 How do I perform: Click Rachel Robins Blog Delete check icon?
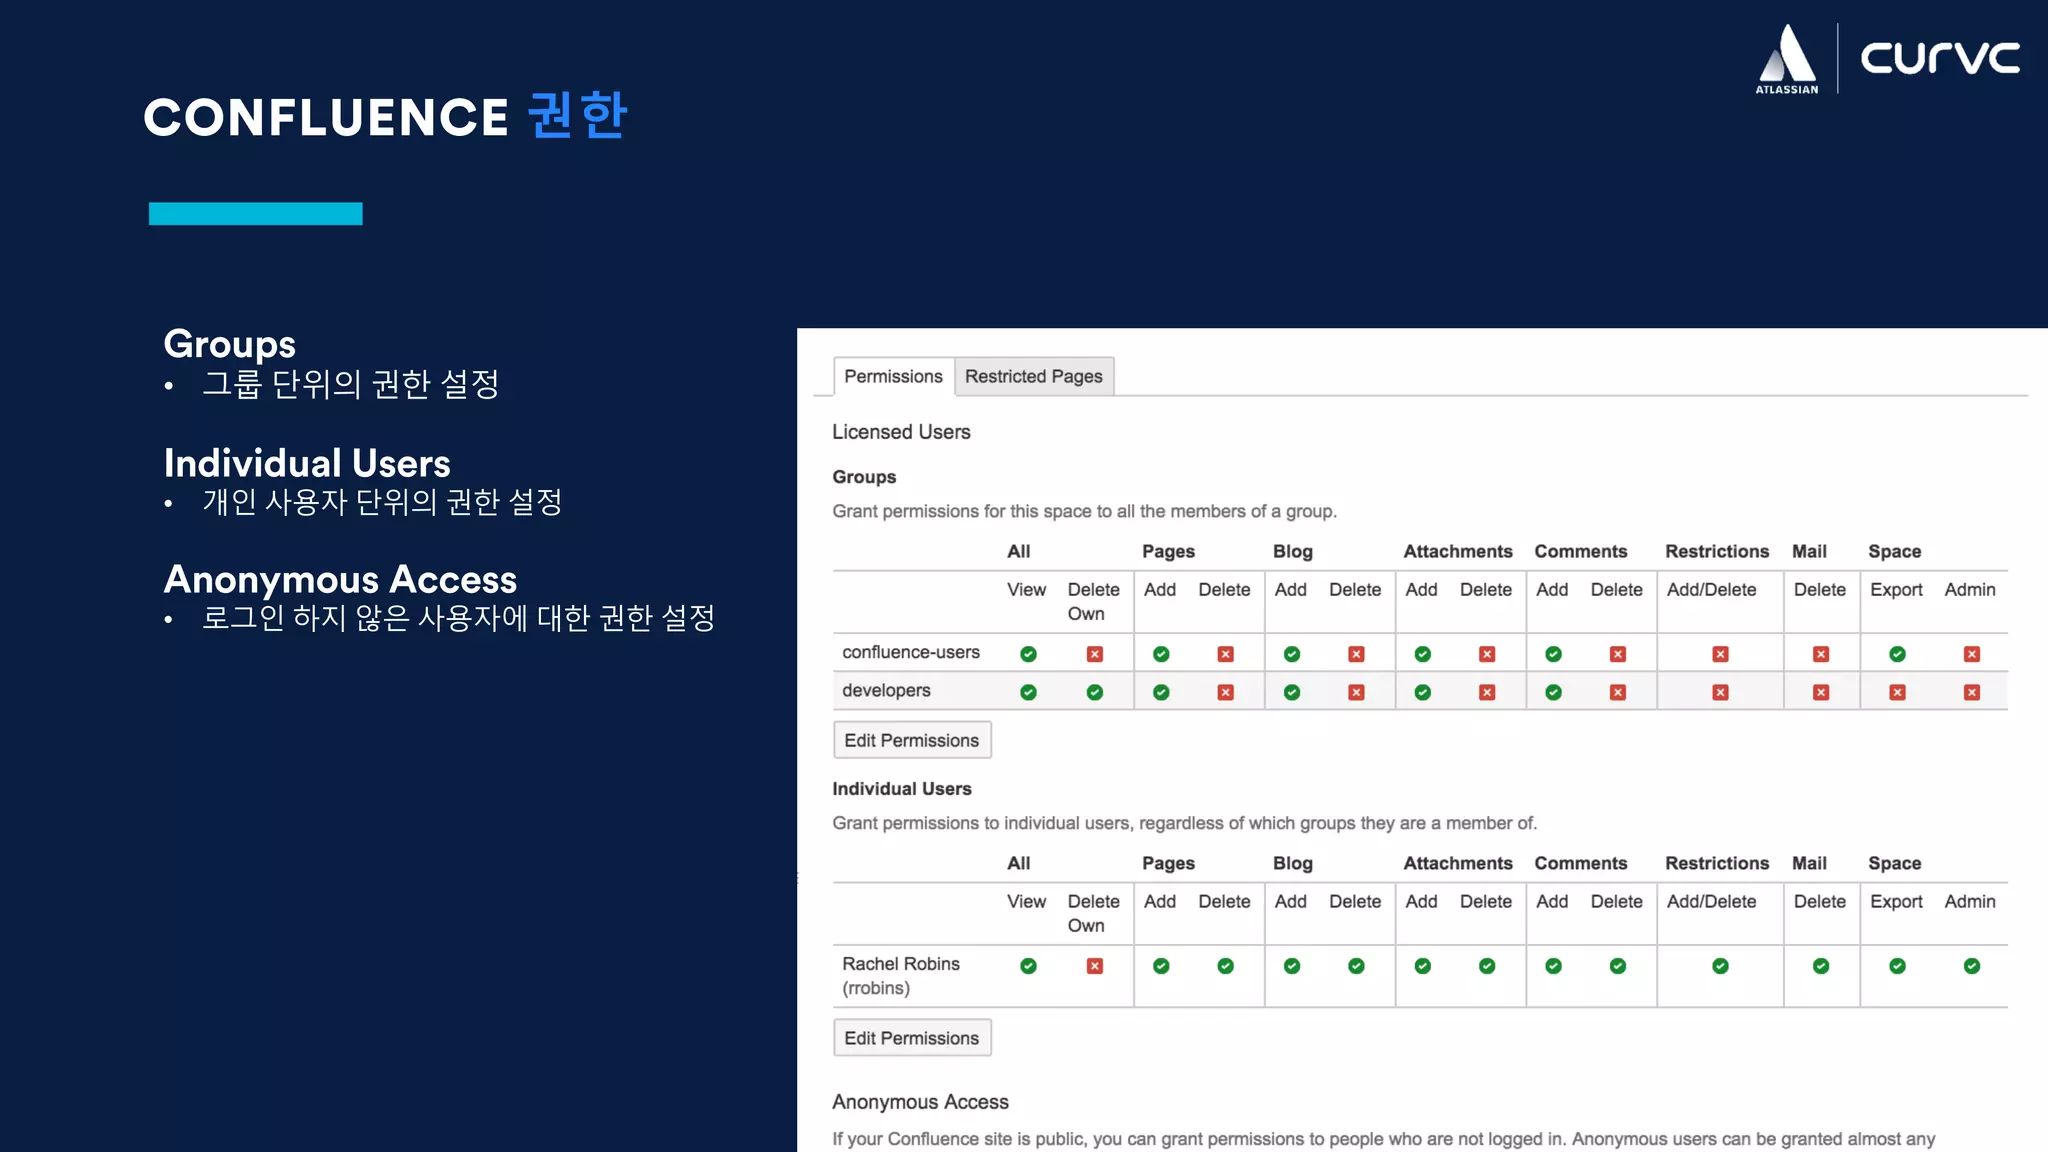tap(1357, 966)
